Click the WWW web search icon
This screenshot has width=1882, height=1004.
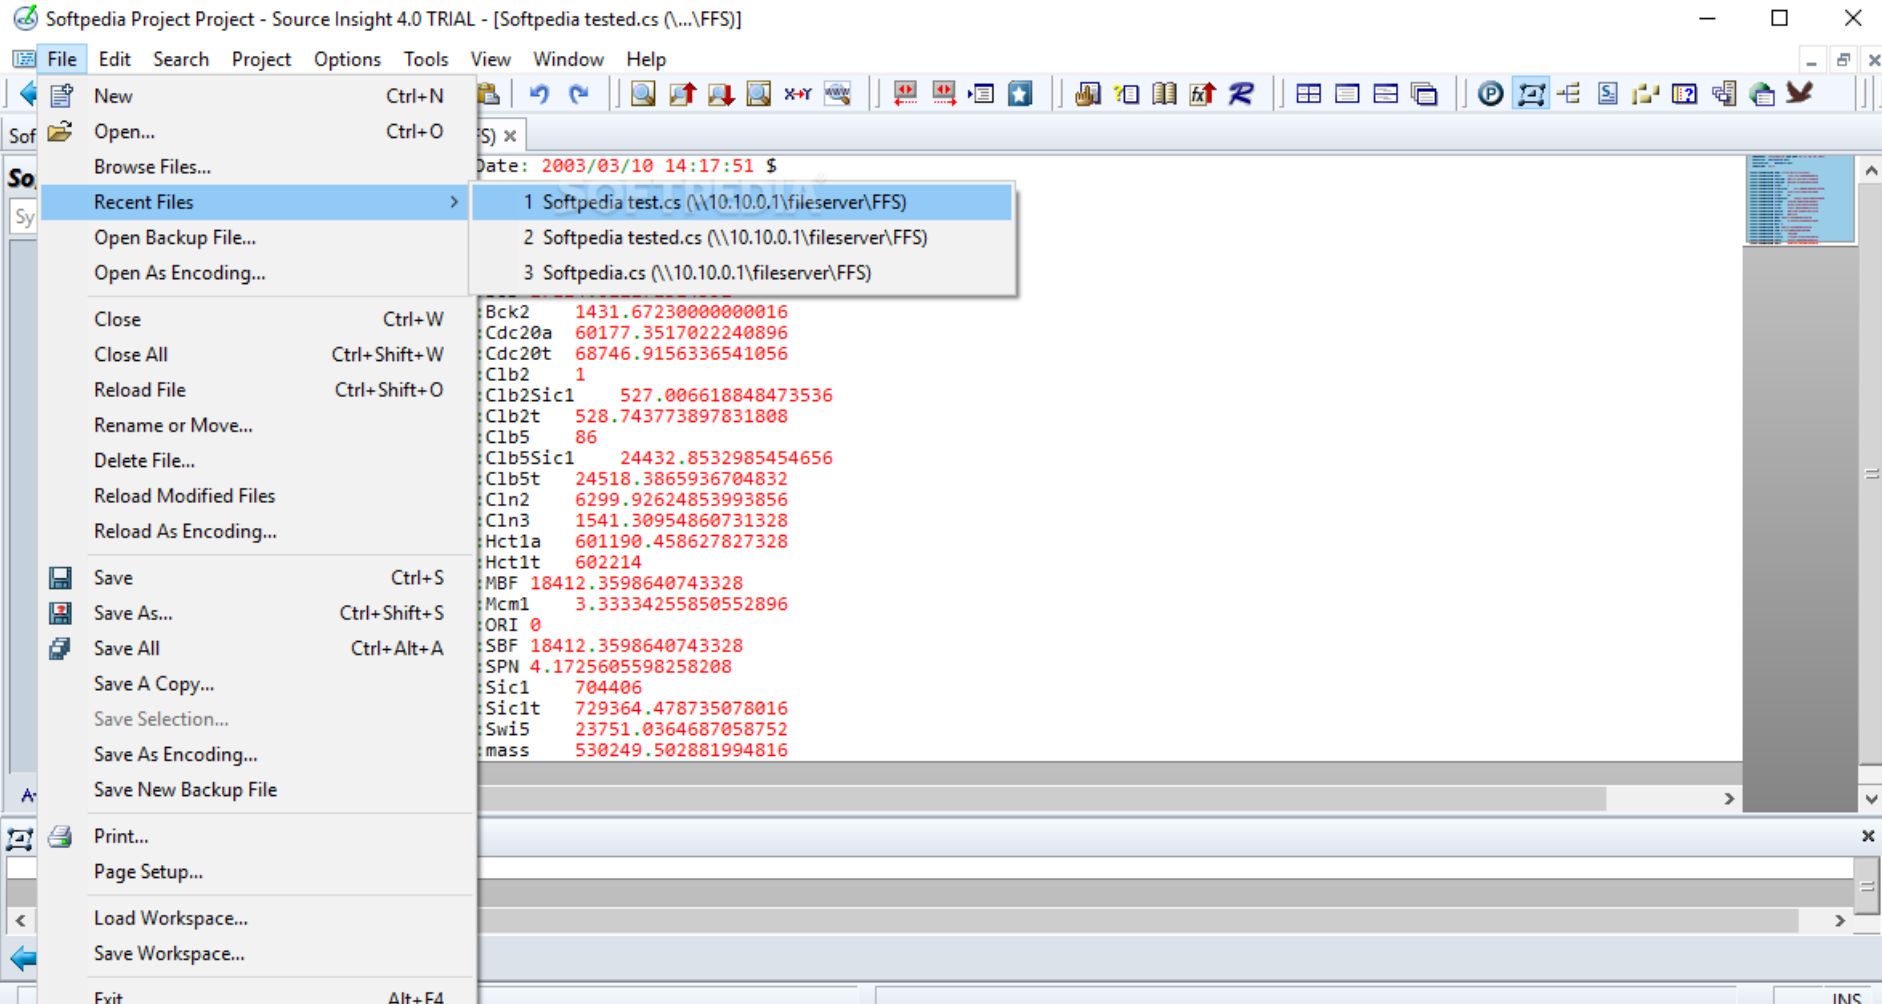point(837,94)
